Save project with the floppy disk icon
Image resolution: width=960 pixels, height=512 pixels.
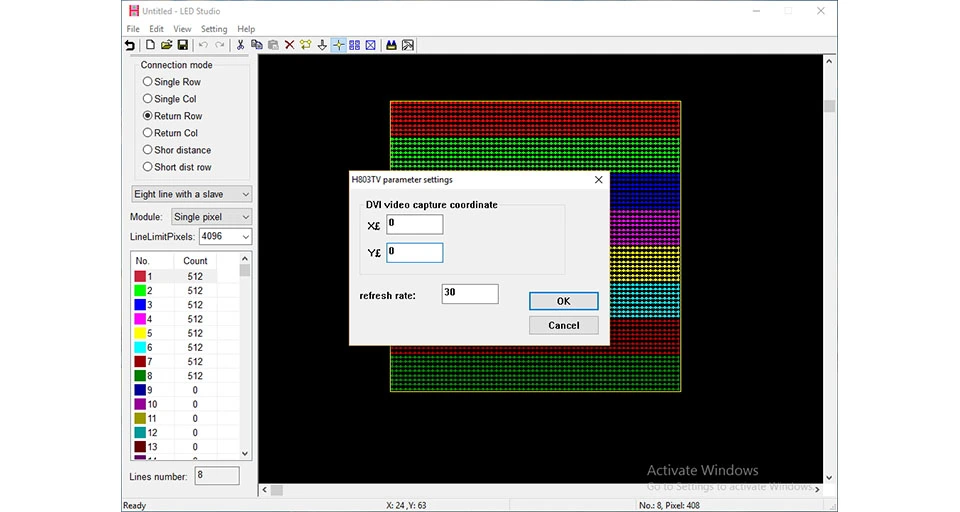point(182,45)
